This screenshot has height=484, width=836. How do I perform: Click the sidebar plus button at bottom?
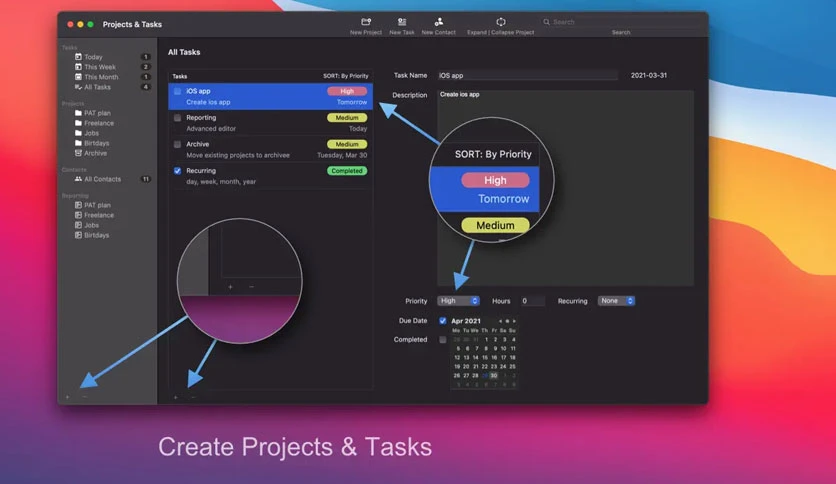[x=67, y=397]
